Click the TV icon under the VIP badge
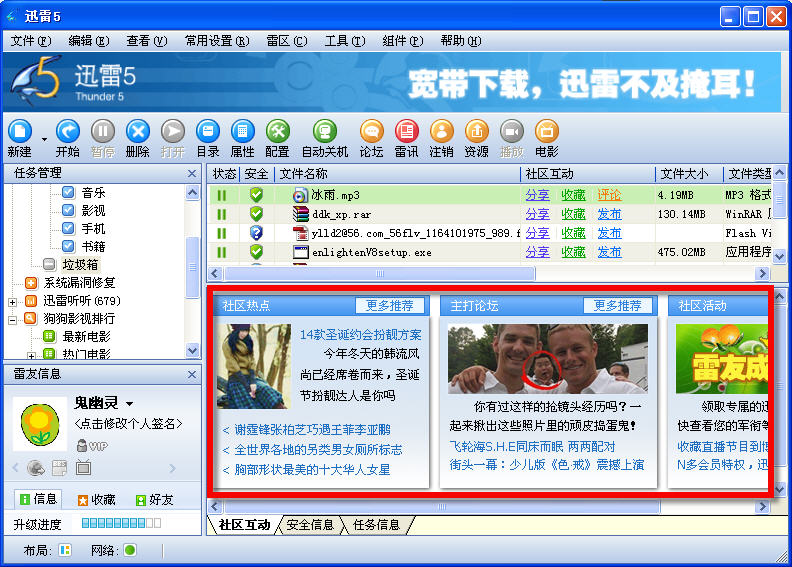This screenshot has height=567, width=792. pos(83,468)
